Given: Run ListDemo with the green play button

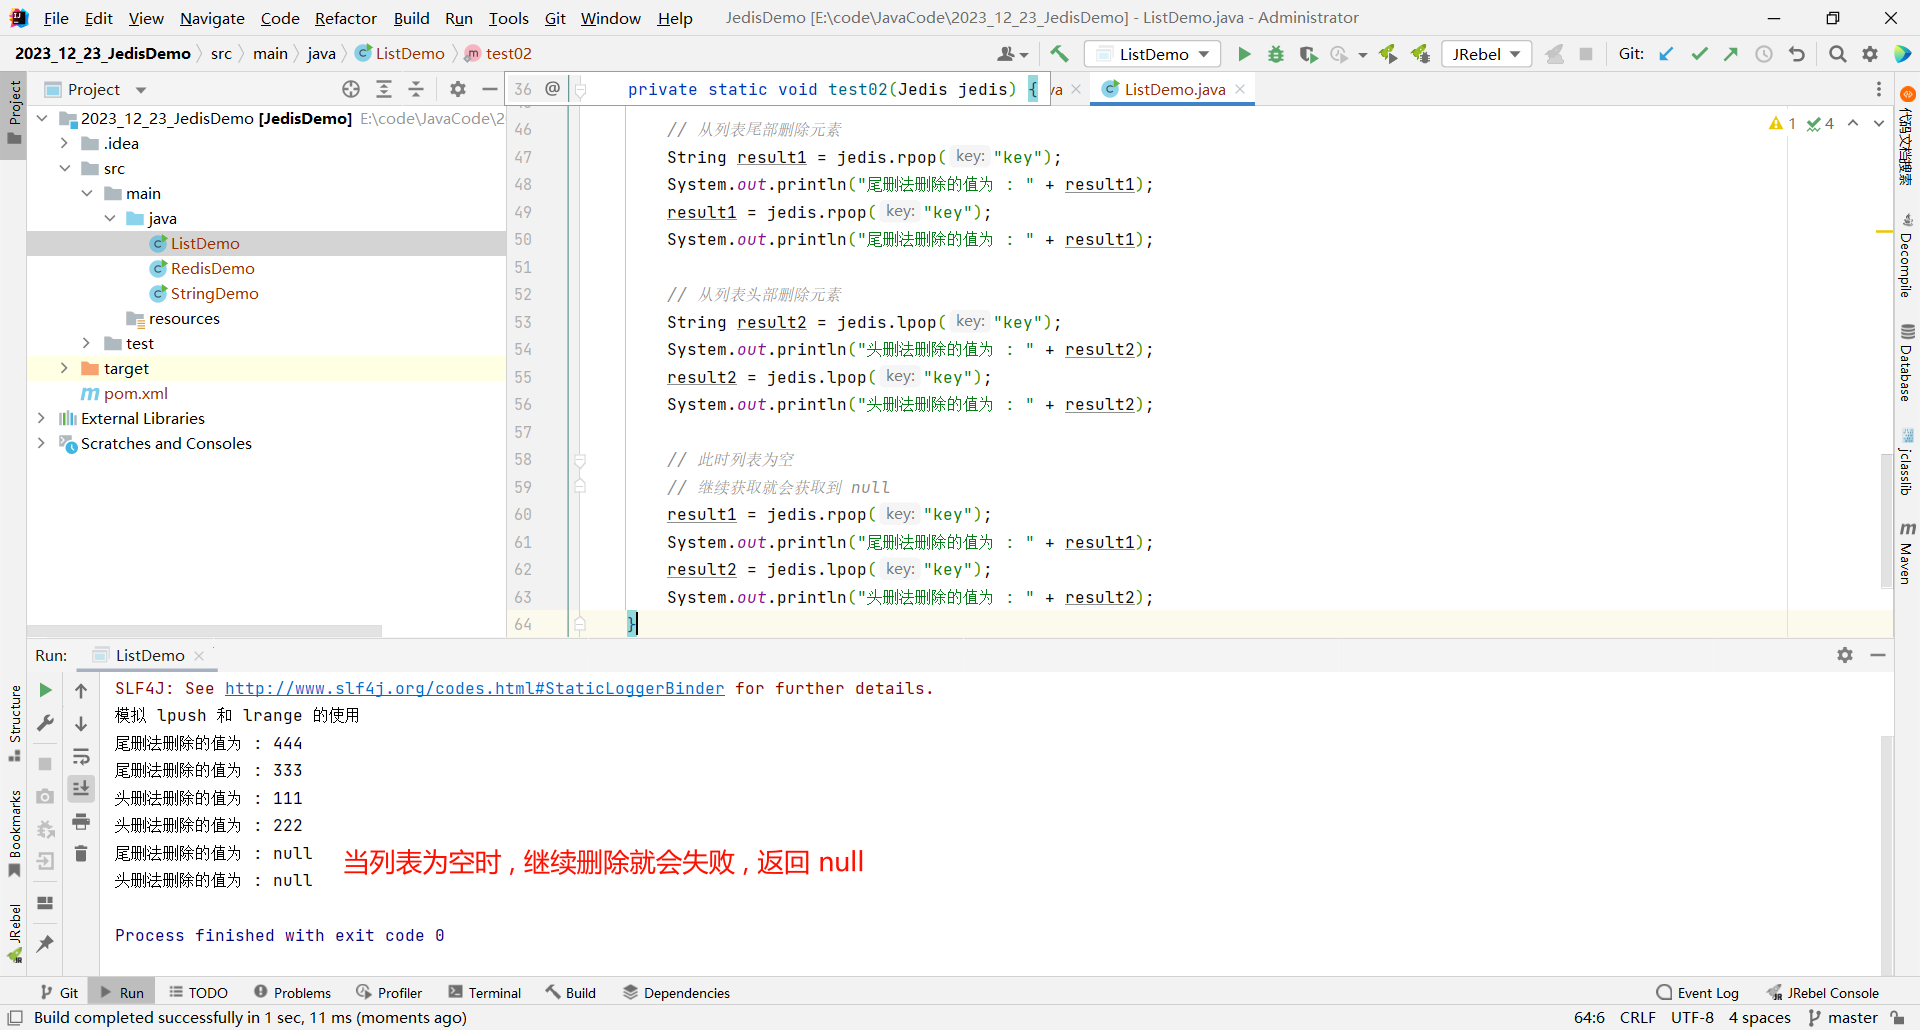Looking at the screenshot, I should (x=1244, y=54).
